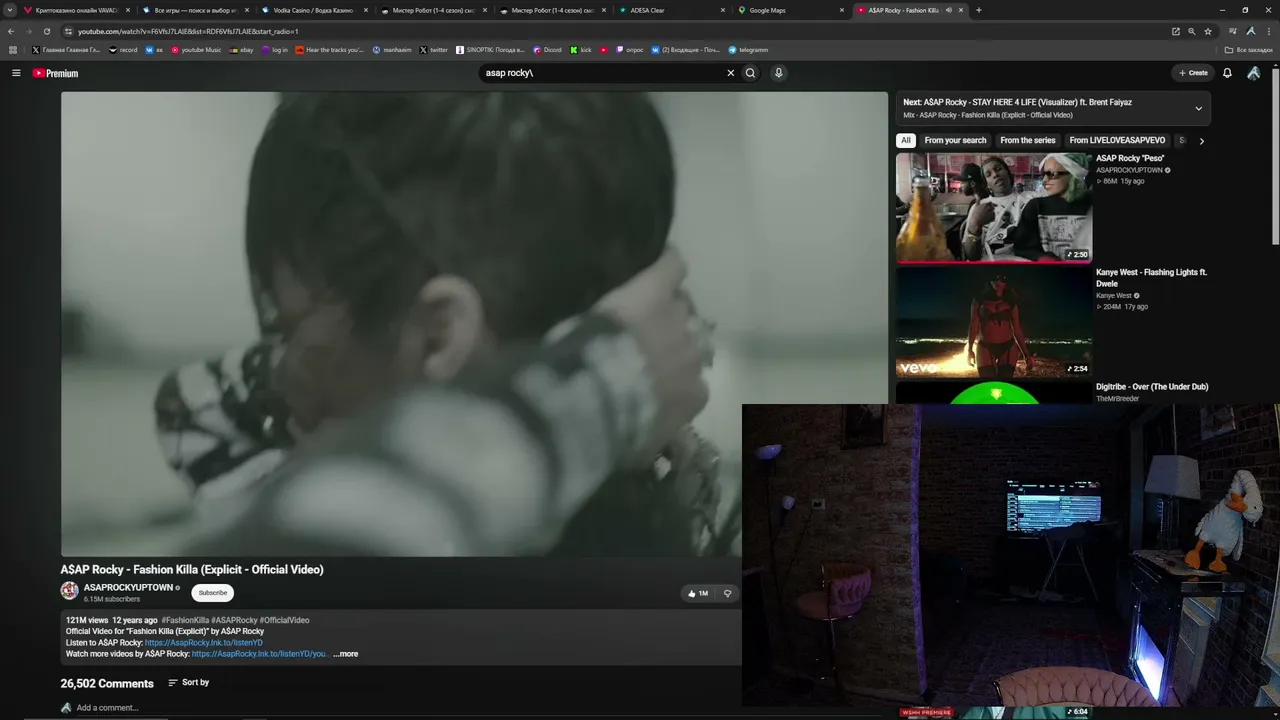
Task: Open the Sort by comments dropdown
Action: point(188,682)
